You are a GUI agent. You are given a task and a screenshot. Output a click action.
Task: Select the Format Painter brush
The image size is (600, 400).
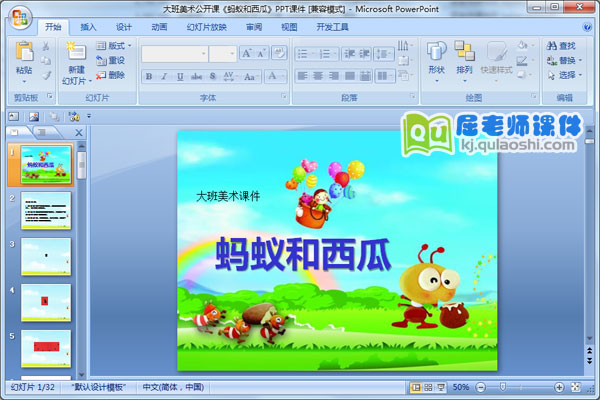pyautogui.click(x=46, y=75)
